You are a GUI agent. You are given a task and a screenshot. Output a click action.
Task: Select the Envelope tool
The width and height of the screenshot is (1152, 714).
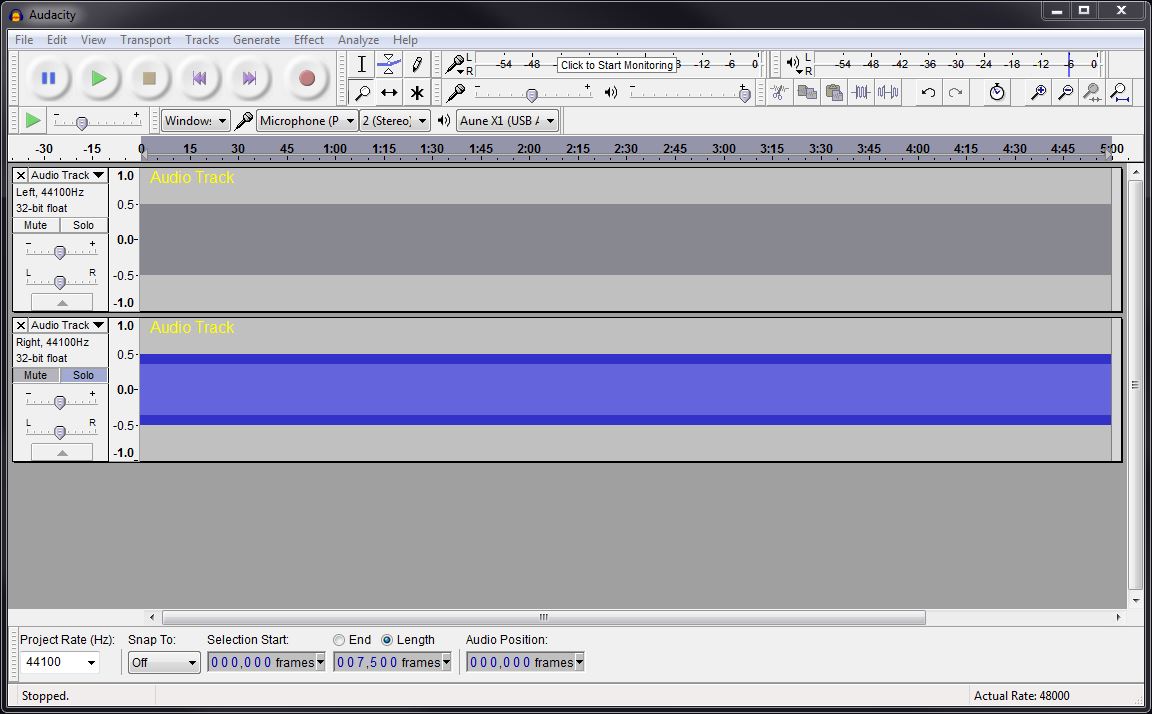[x=389, y=64]
